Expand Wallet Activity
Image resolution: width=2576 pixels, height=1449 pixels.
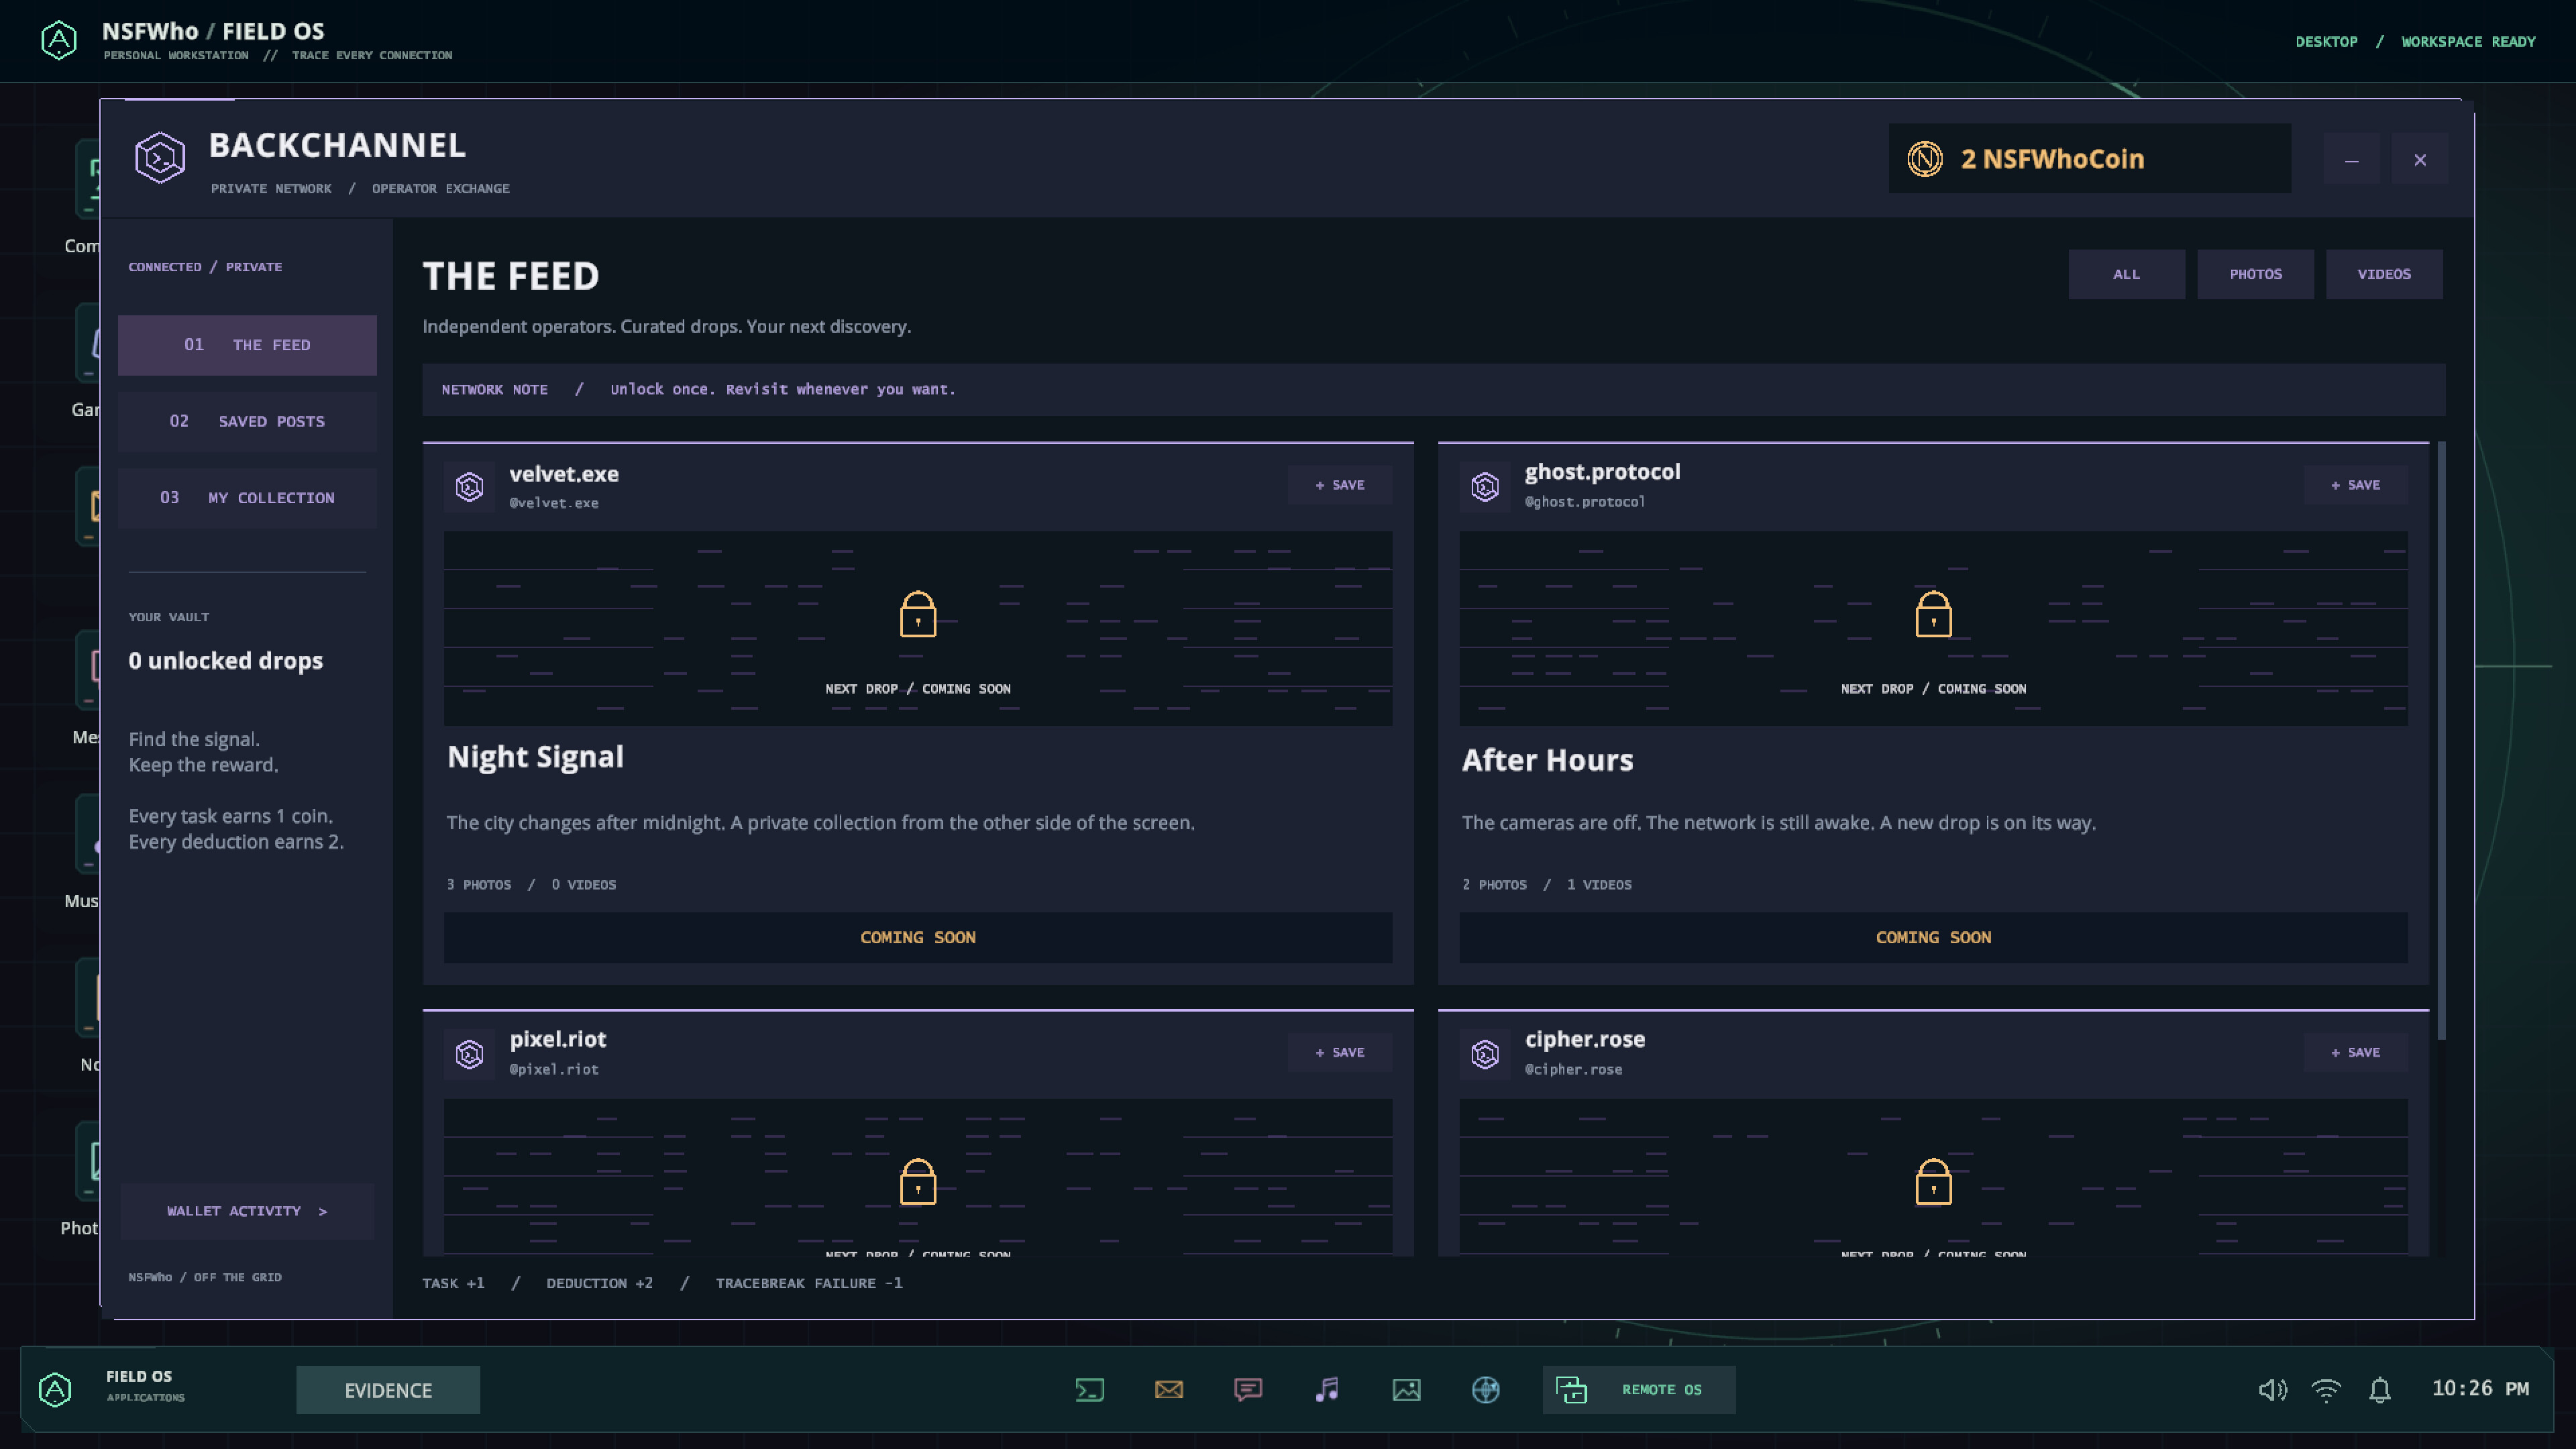[x=247, y=1211]
